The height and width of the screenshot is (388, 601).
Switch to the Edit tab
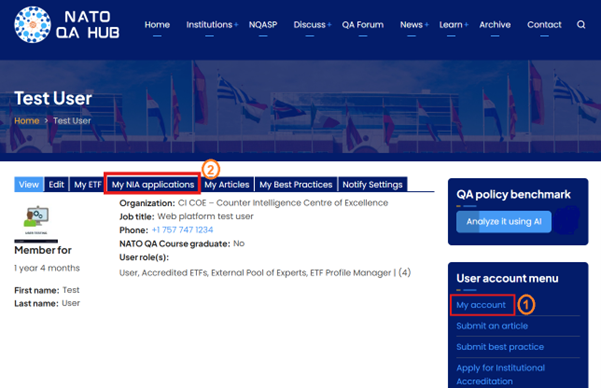pyautogui.click(x=56, y=184)
